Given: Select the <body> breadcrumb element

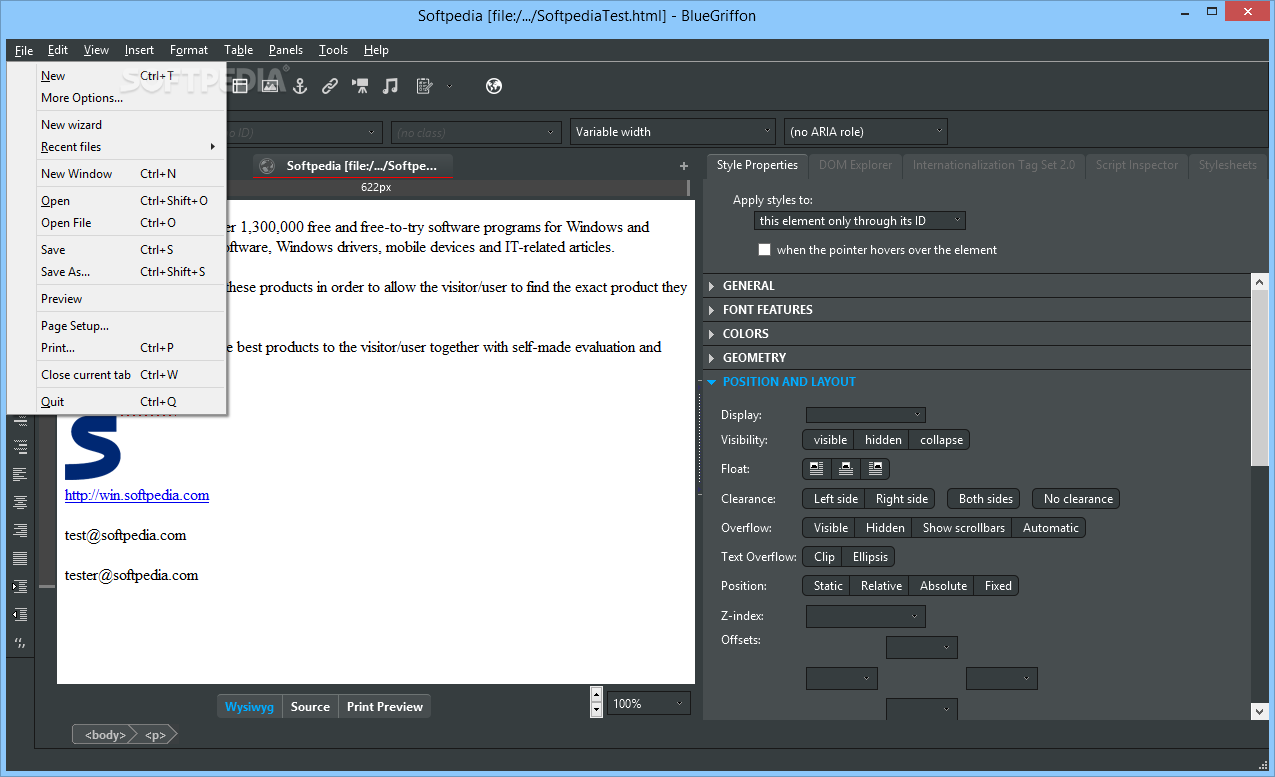Looking at the screenshot, I should point(104,735).
